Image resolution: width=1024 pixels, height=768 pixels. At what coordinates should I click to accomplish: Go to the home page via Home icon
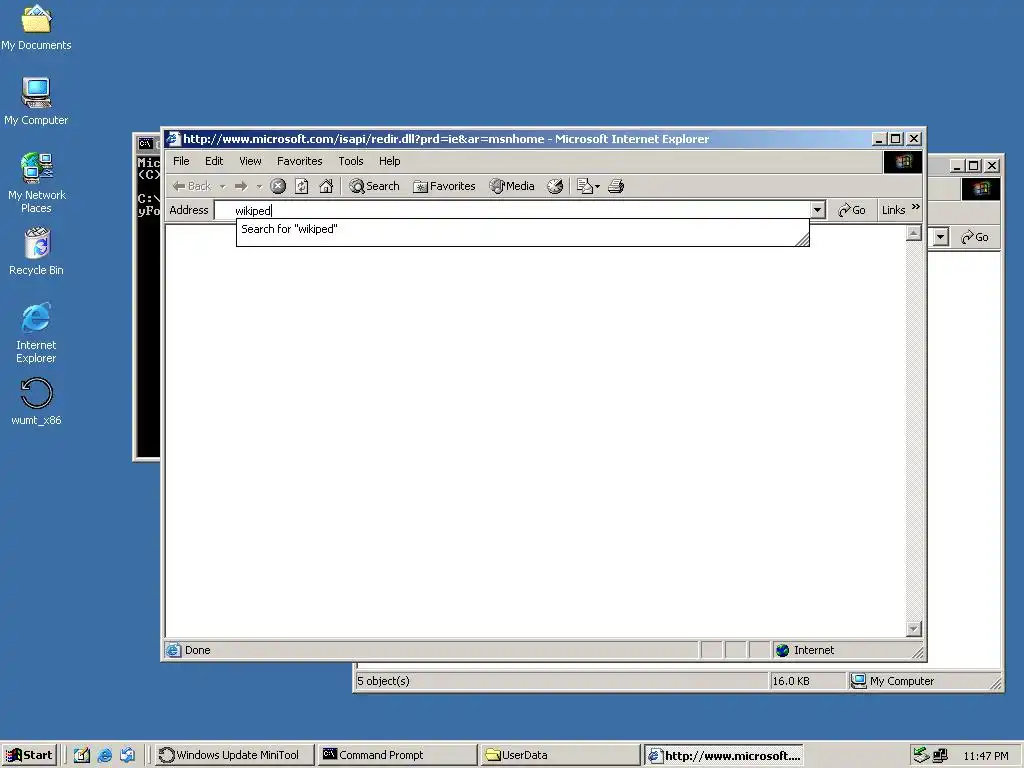click(326, 186)
